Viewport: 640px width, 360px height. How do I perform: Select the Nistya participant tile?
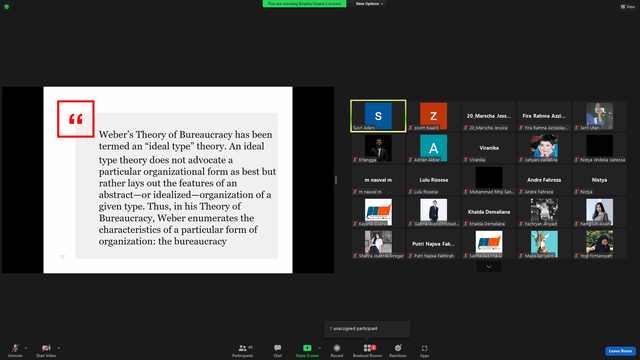click(600, 180)
